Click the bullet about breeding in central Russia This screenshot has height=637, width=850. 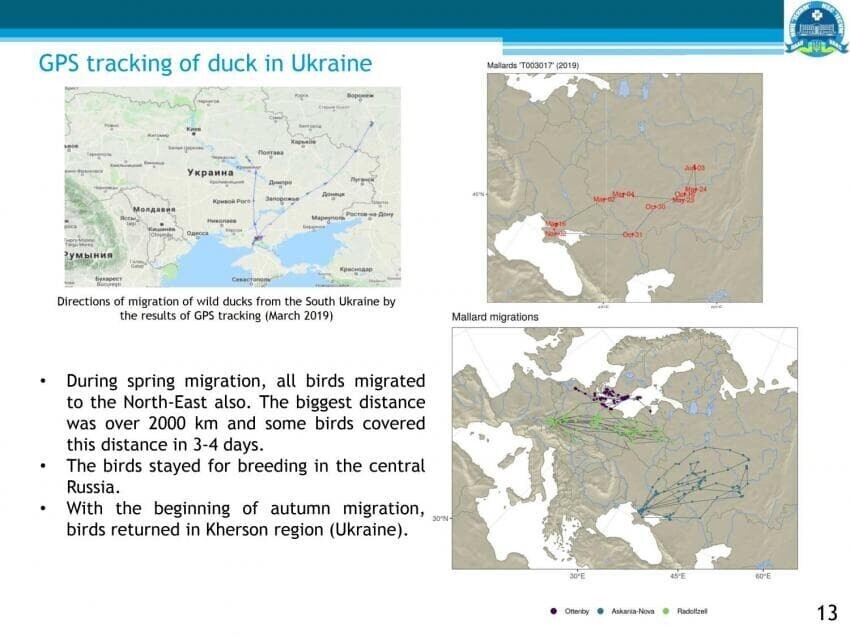[246, 476]
